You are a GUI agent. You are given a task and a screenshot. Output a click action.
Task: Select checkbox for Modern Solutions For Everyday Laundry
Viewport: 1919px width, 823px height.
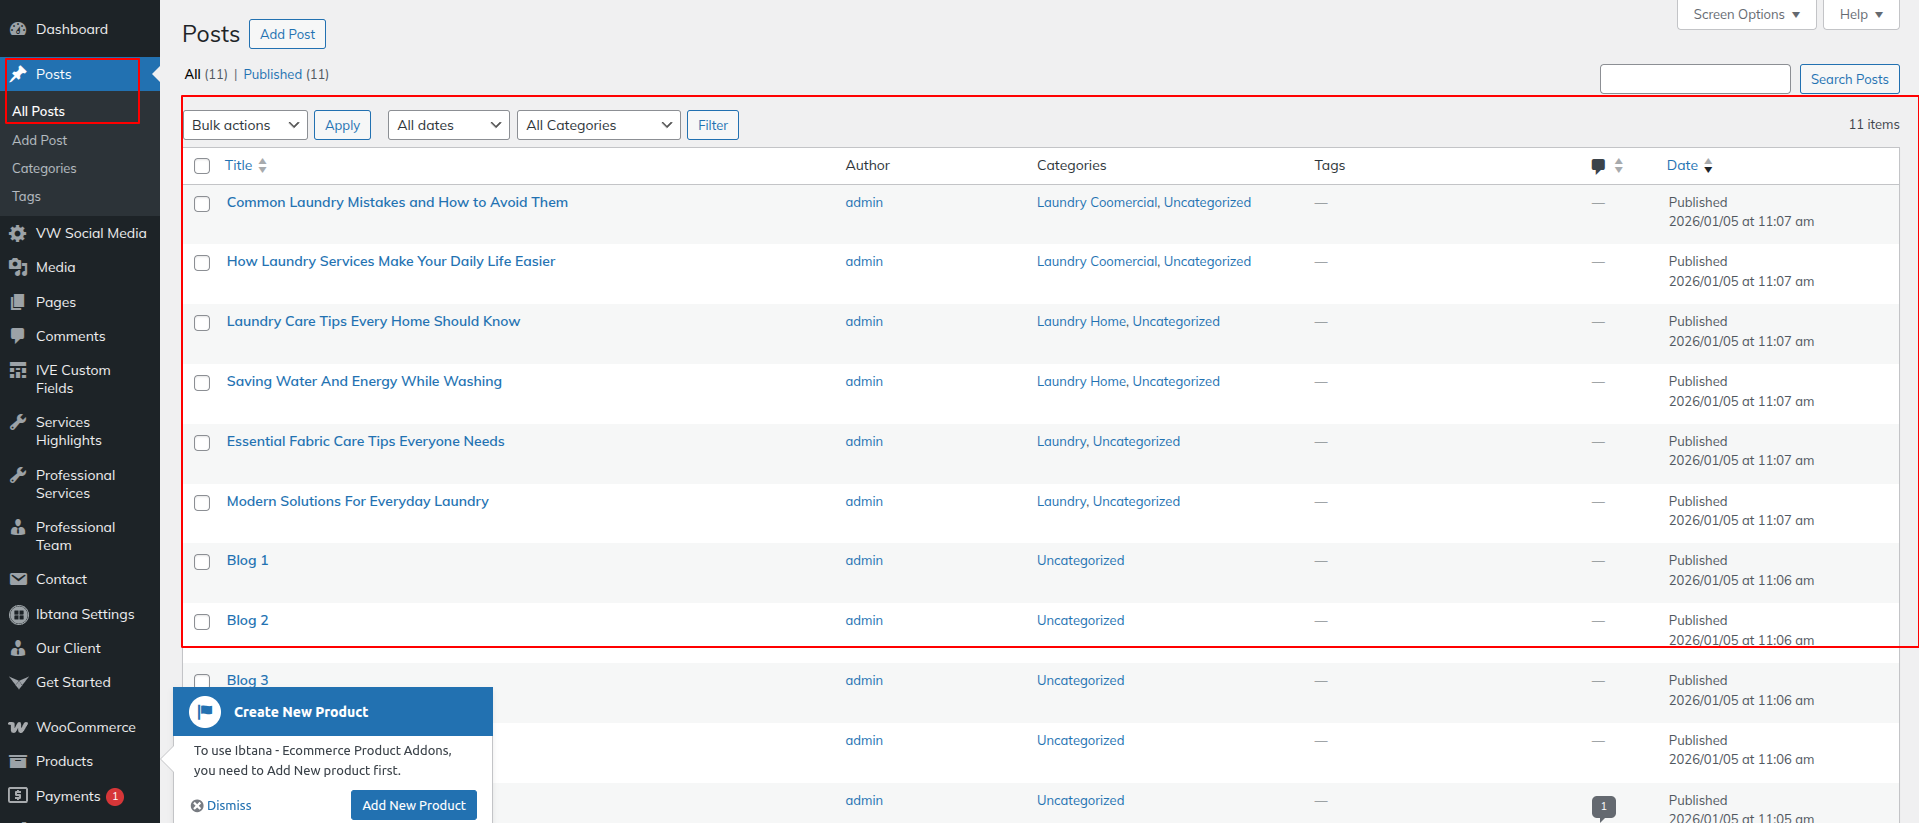point(202,503)
